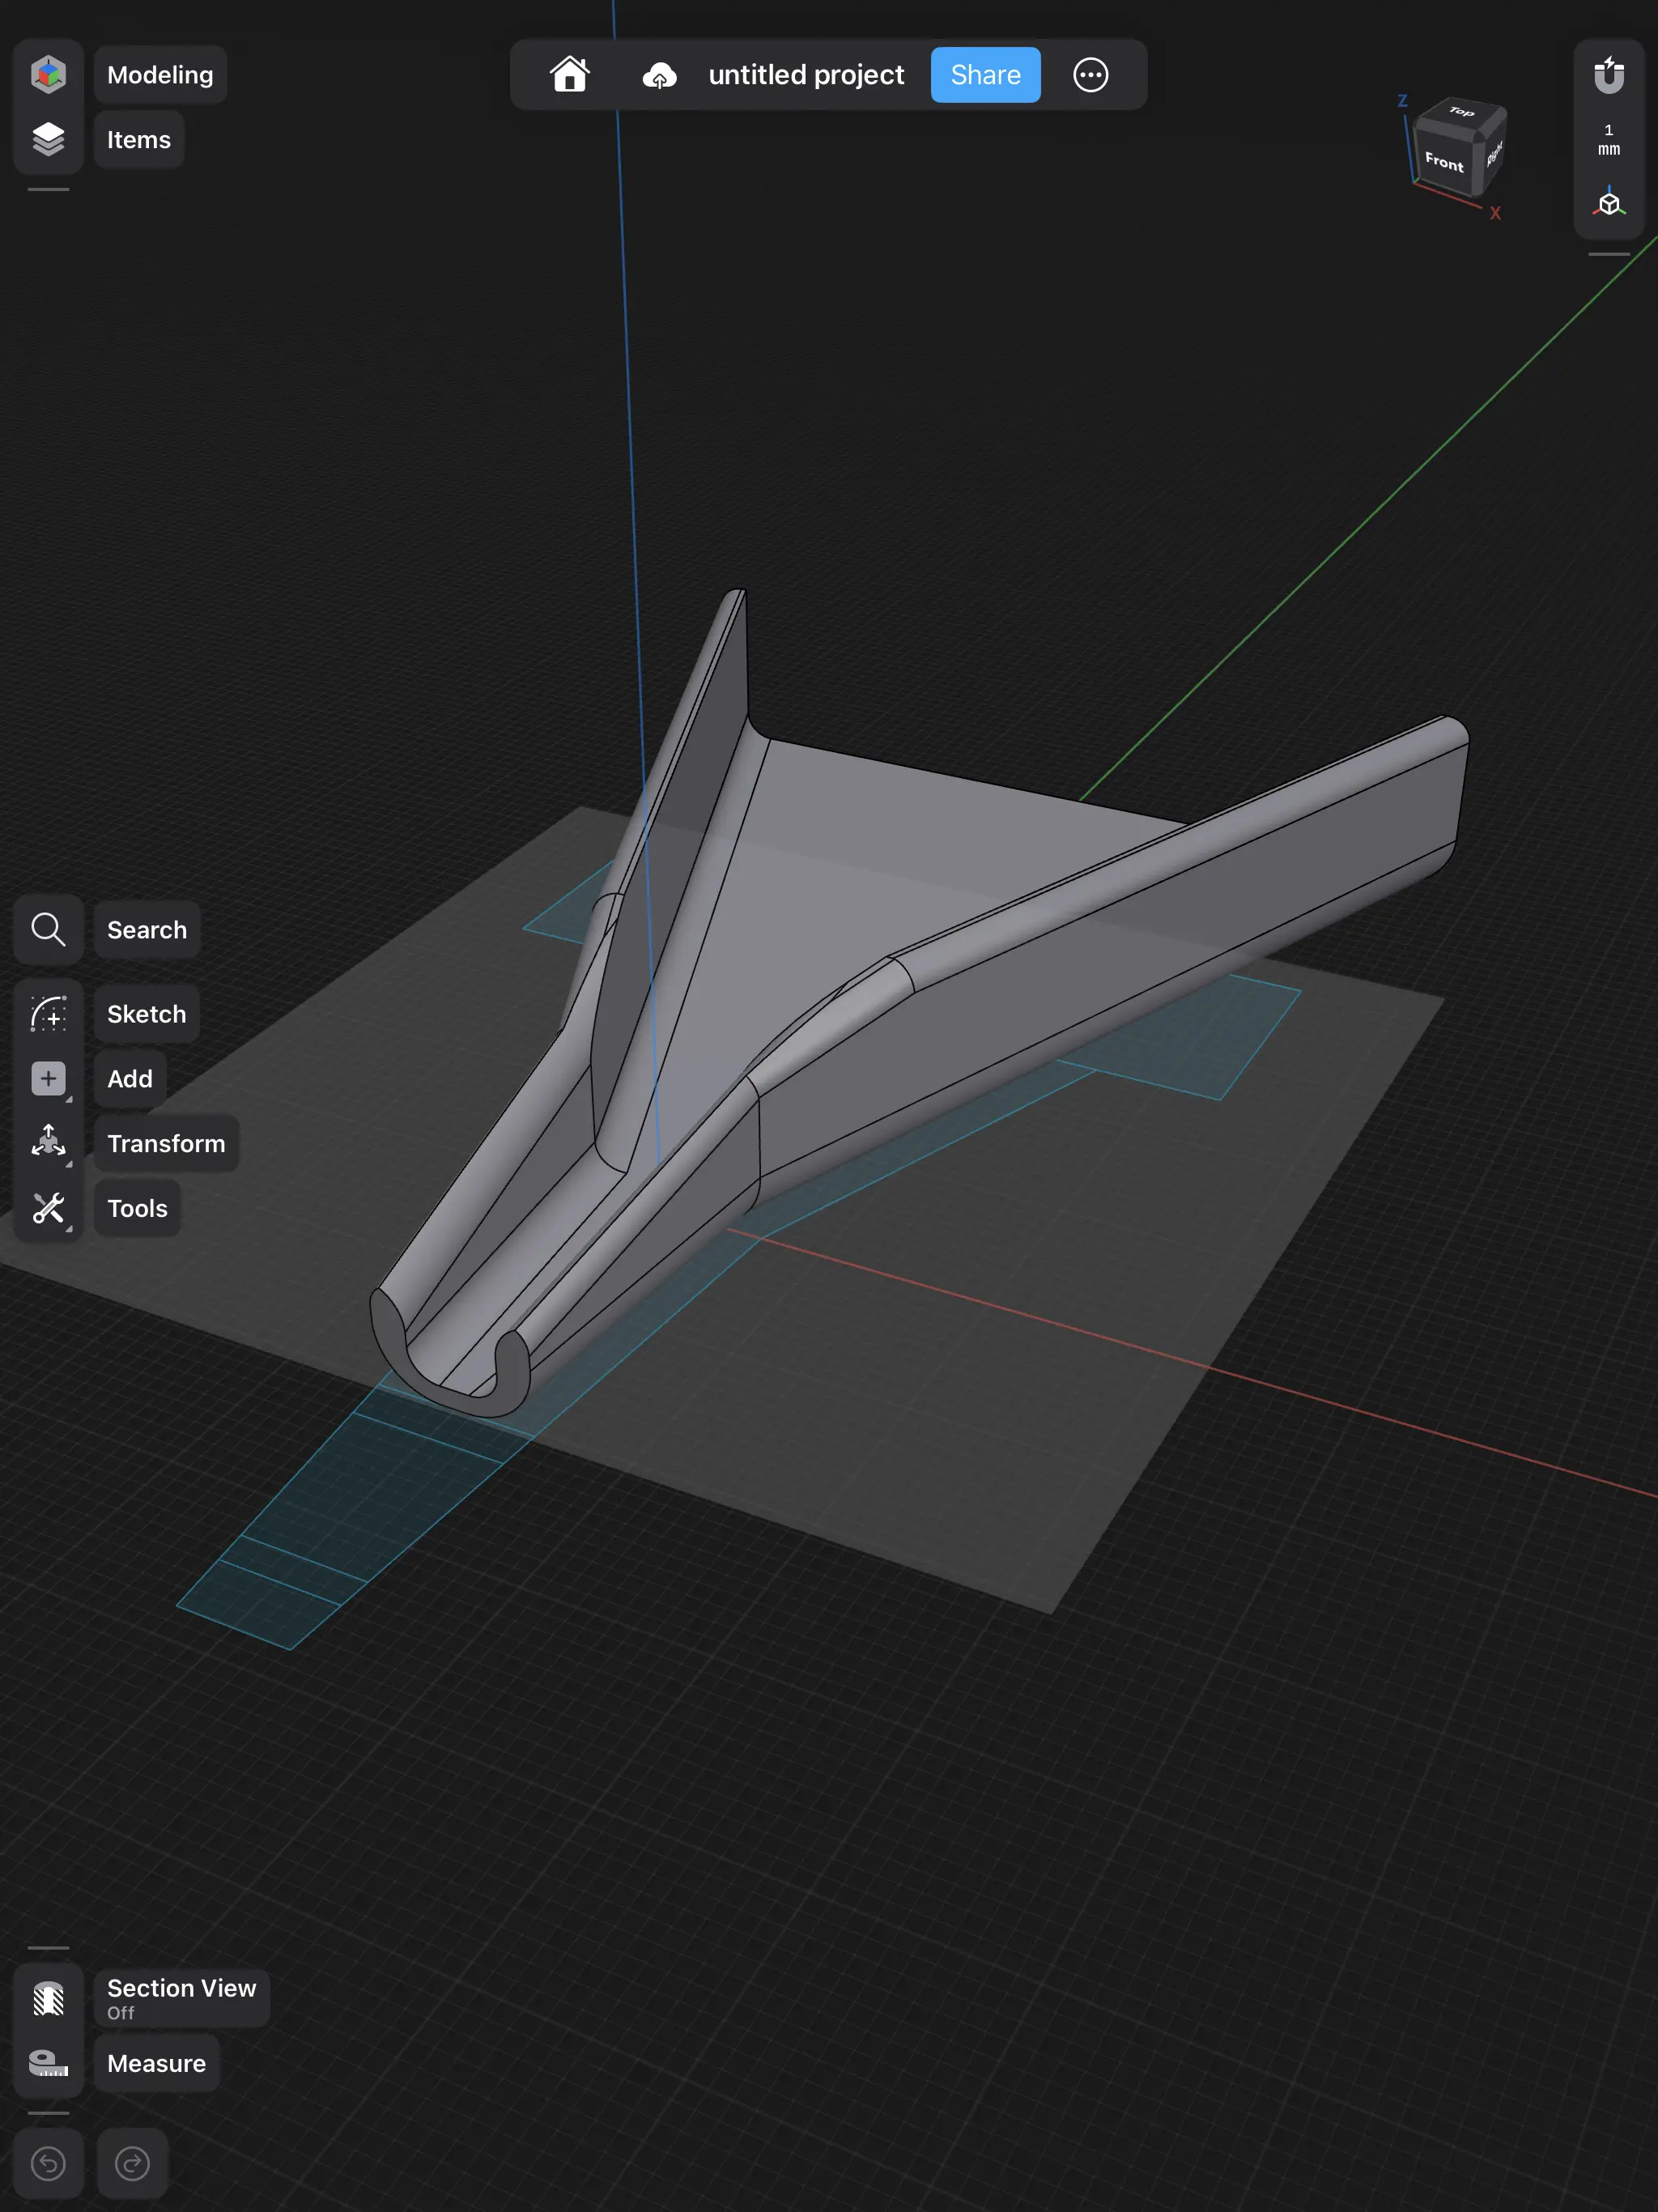Viewport: 1658px width, 2212px height.
Task: Open the Tools wrench icon
Action: pyautogui.click(x=48, y=1207)
